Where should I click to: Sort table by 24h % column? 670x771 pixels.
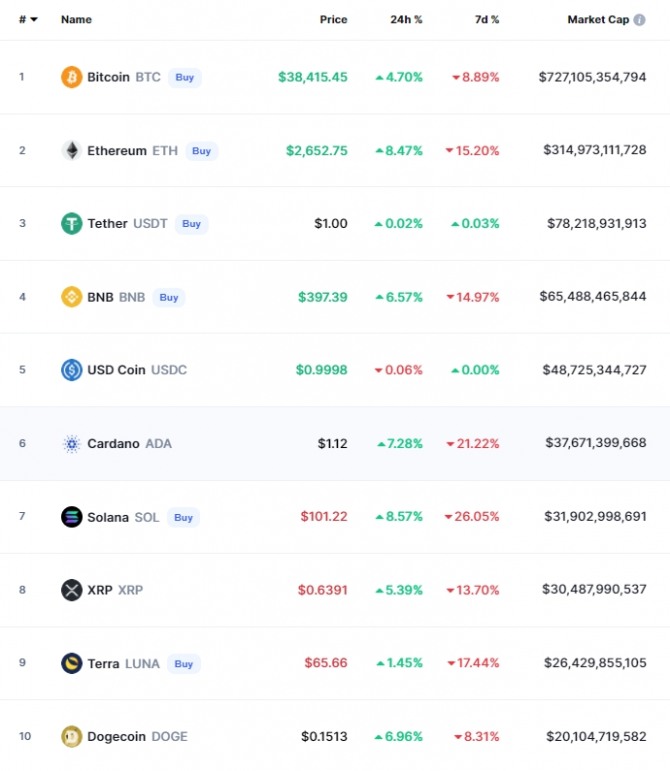pos(406,20)
